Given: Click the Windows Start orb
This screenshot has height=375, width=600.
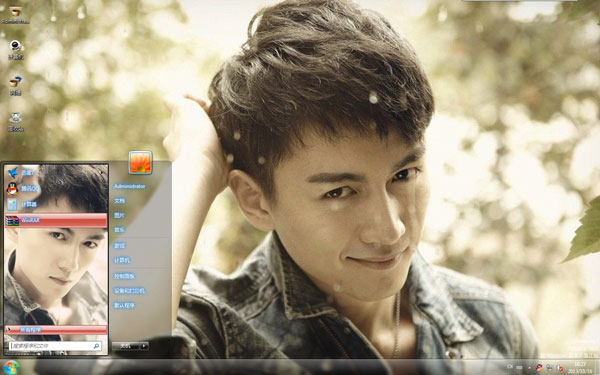Looking at the screenshot, I should pos(11,367).
